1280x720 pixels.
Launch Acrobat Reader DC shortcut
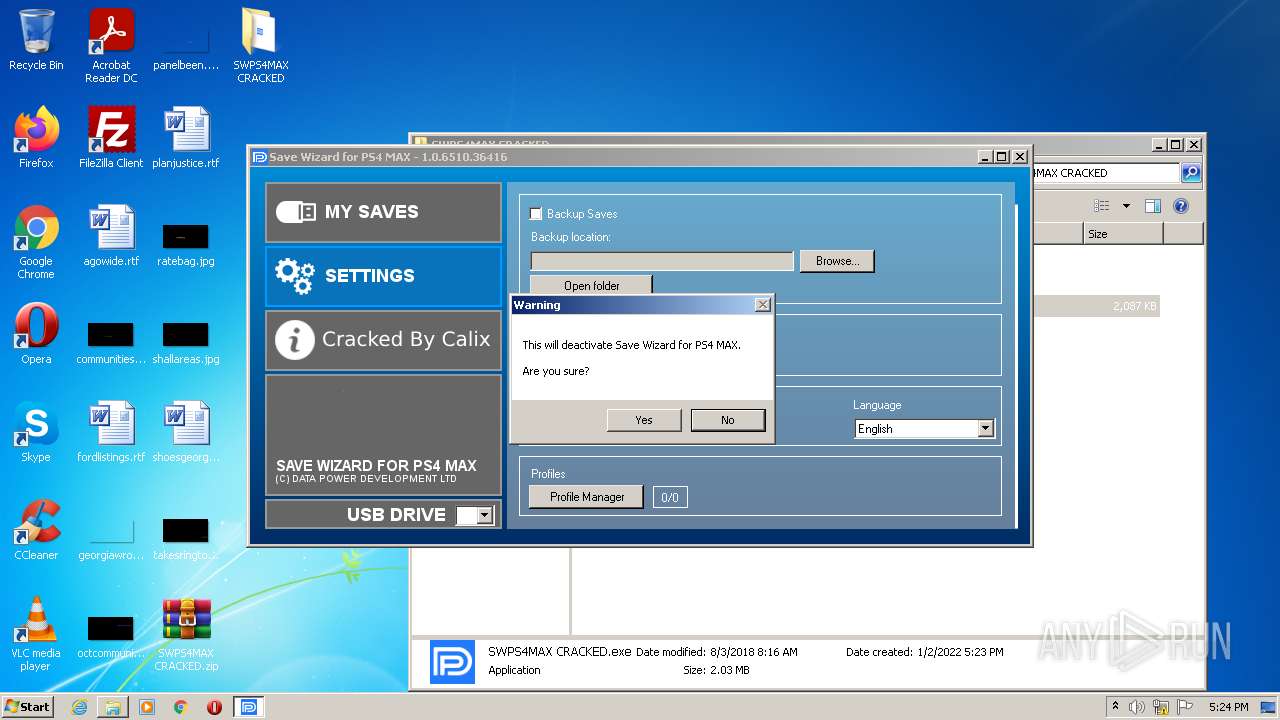pyautogui.click(x=111, y=46)
